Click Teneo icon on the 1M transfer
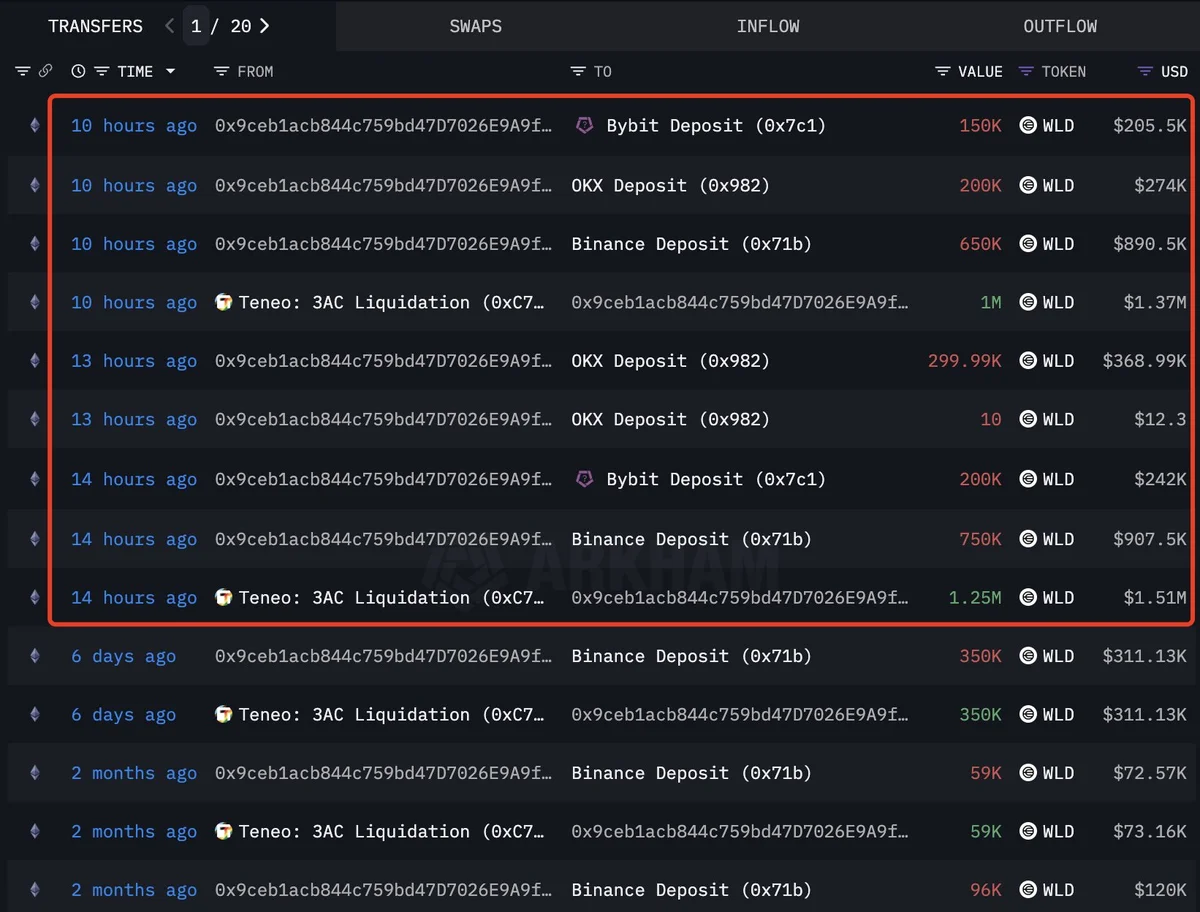This screenshot has height=912, width=1200. 224,302
